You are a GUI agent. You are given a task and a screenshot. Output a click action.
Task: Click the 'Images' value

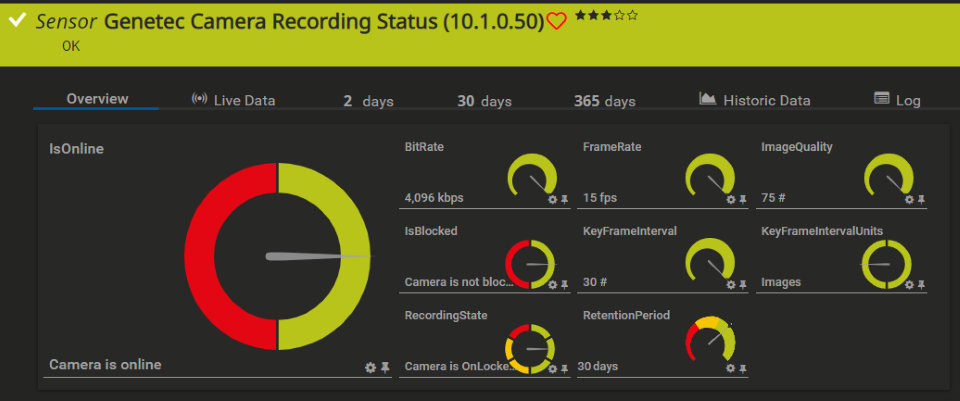coord(781,282)
